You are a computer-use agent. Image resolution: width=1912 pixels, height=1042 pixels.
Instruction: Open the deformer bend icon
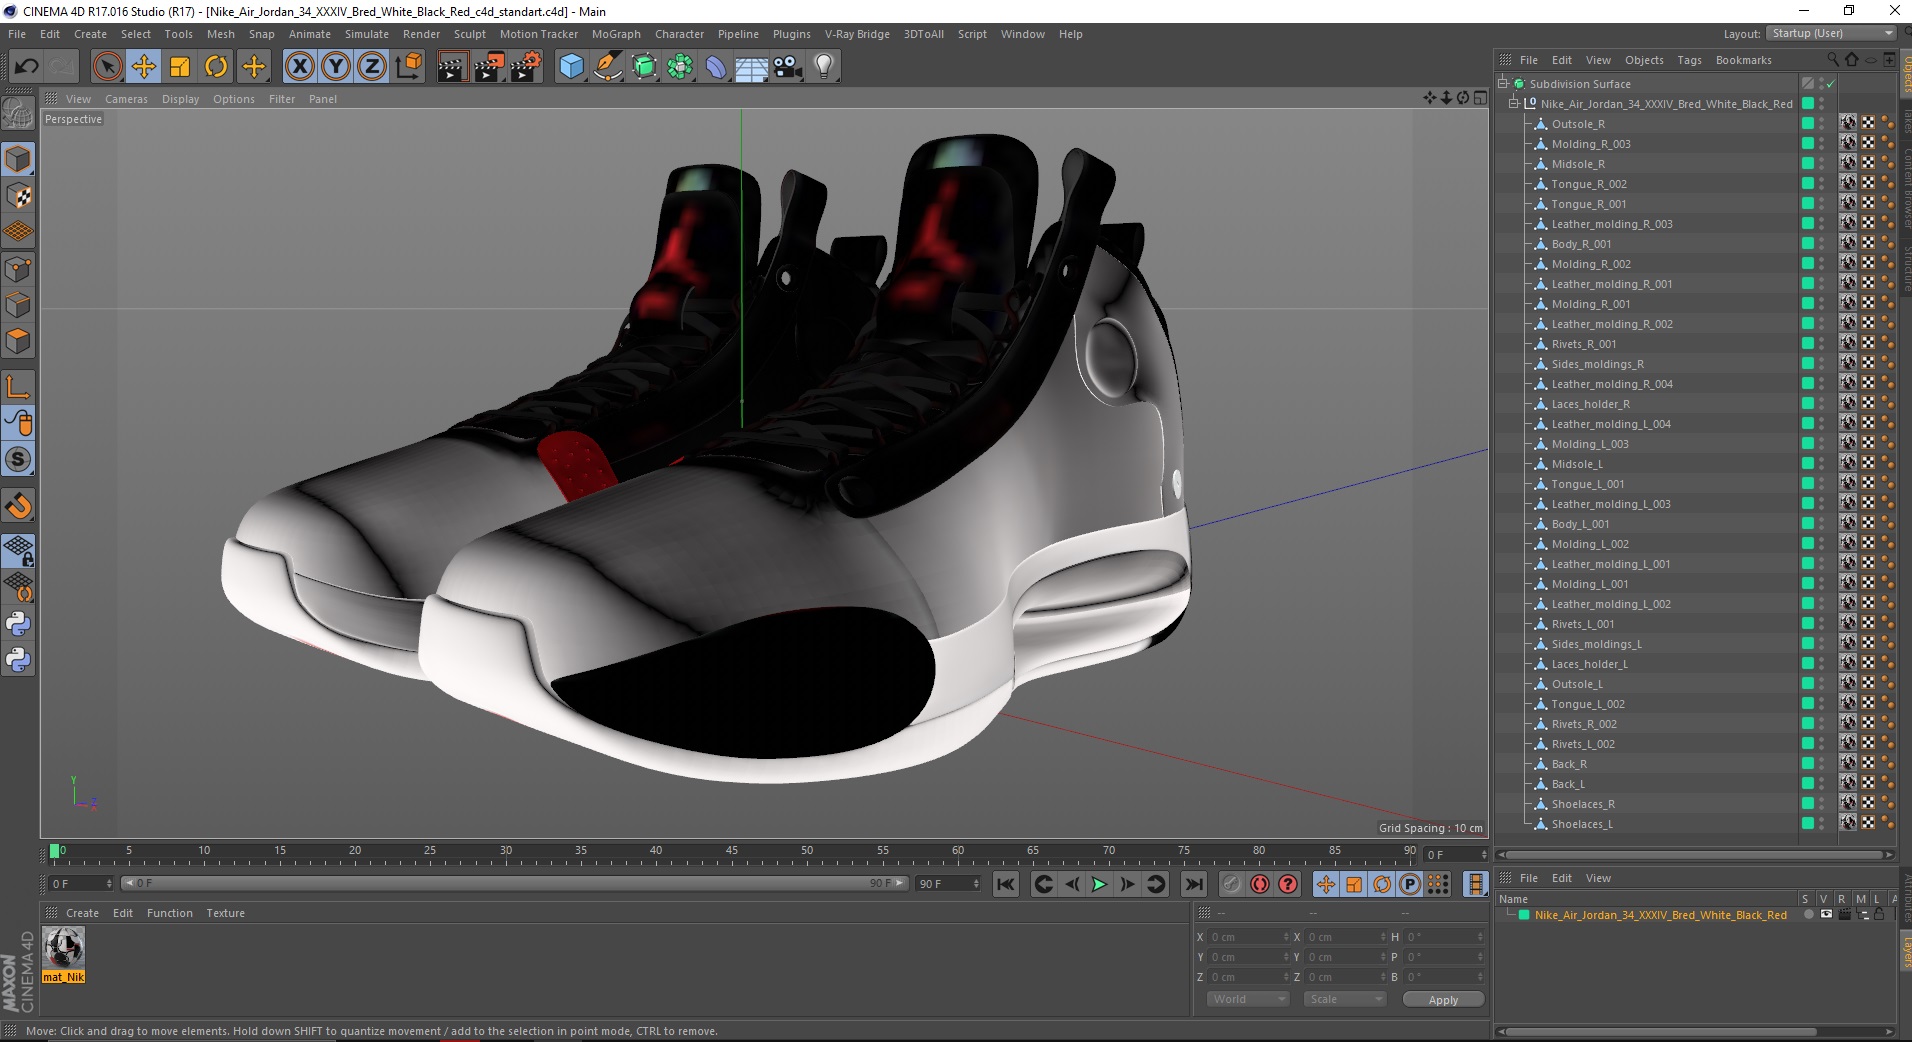click(716, 67)
